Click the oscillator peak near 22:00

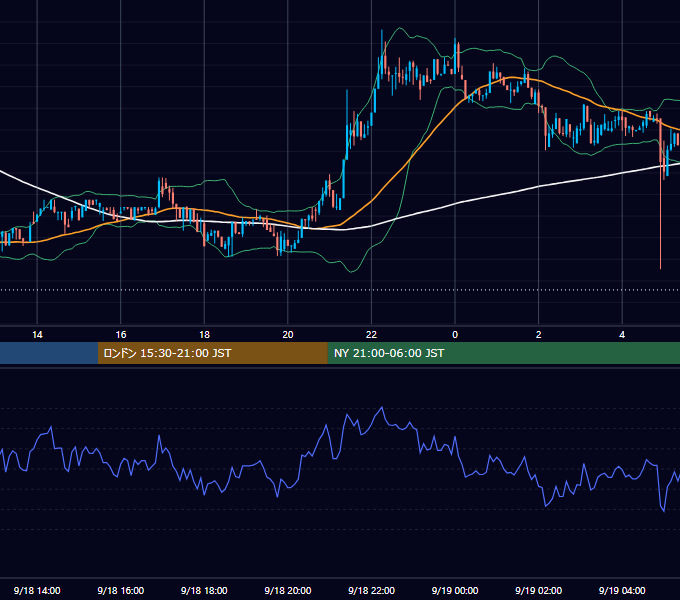(382, 408)
